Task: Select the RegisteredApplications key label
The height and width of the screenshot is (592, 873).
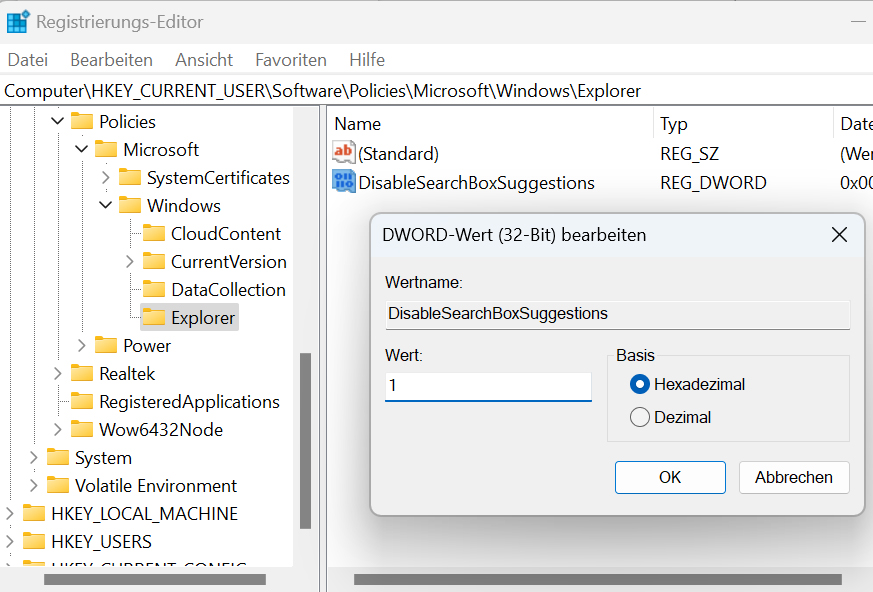Action: click(x=189, y=402)
